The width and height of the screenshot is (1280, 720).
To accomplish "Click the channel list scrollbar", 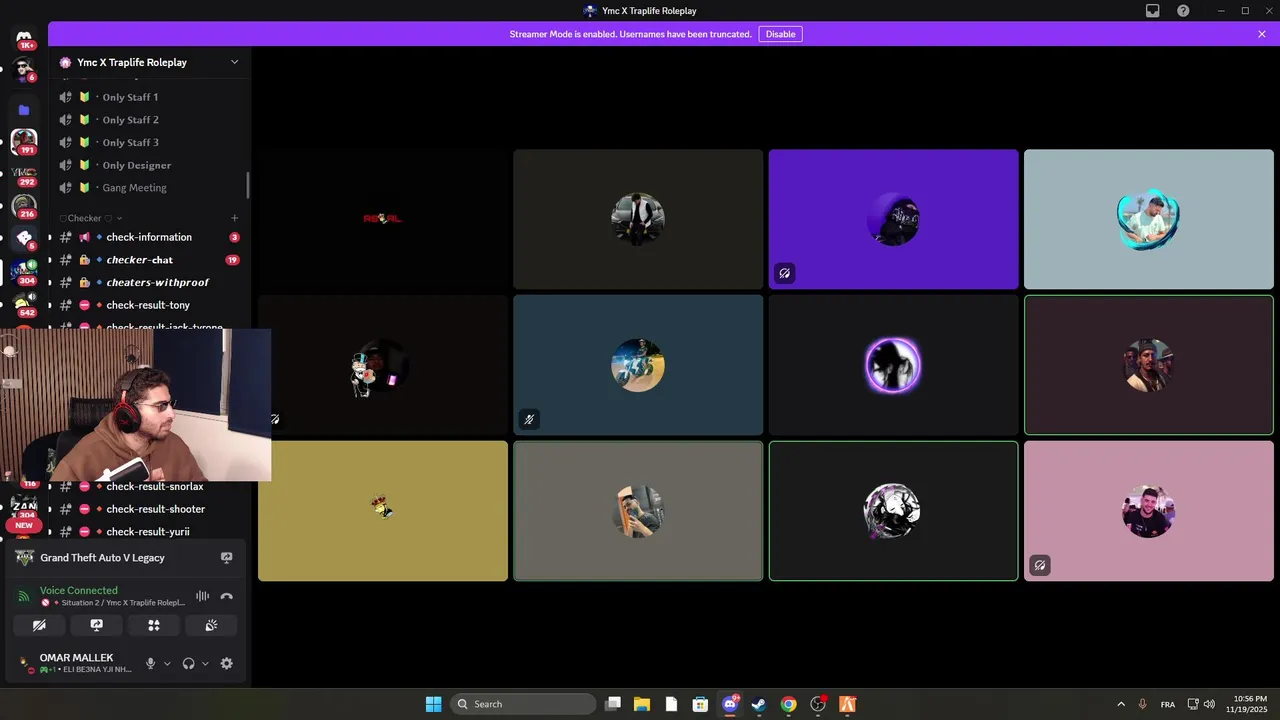I will point(248,185).
